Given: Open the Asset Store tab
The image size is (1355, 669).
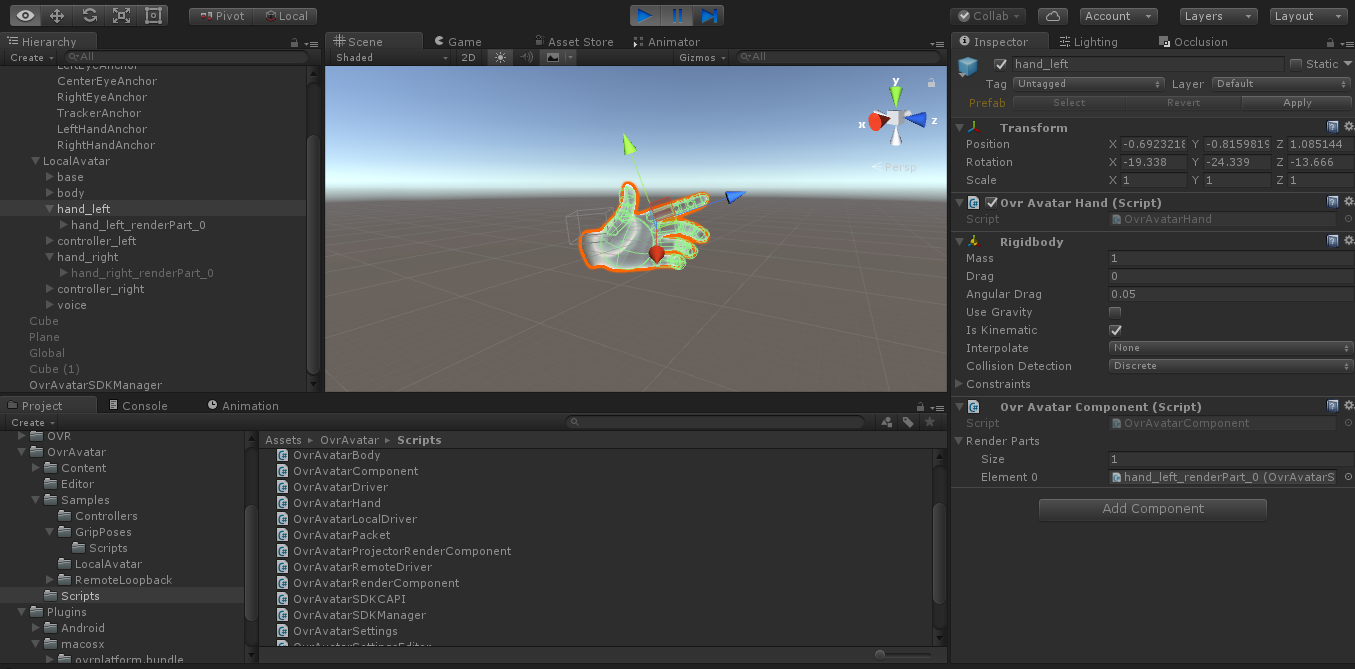Looking at the screenshot, I should (579, 42).
